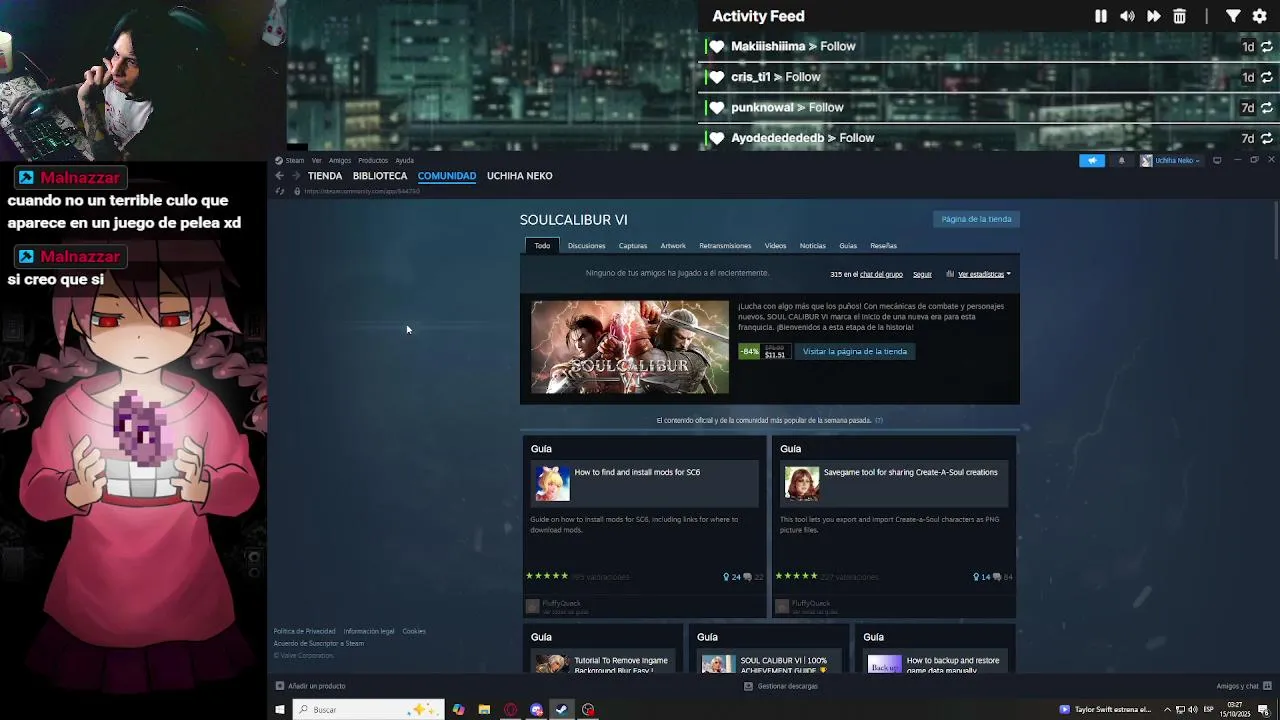This screenshot has width=1280, height=720.
Task: Click Añadir un producto
Action: click(310, 686)
